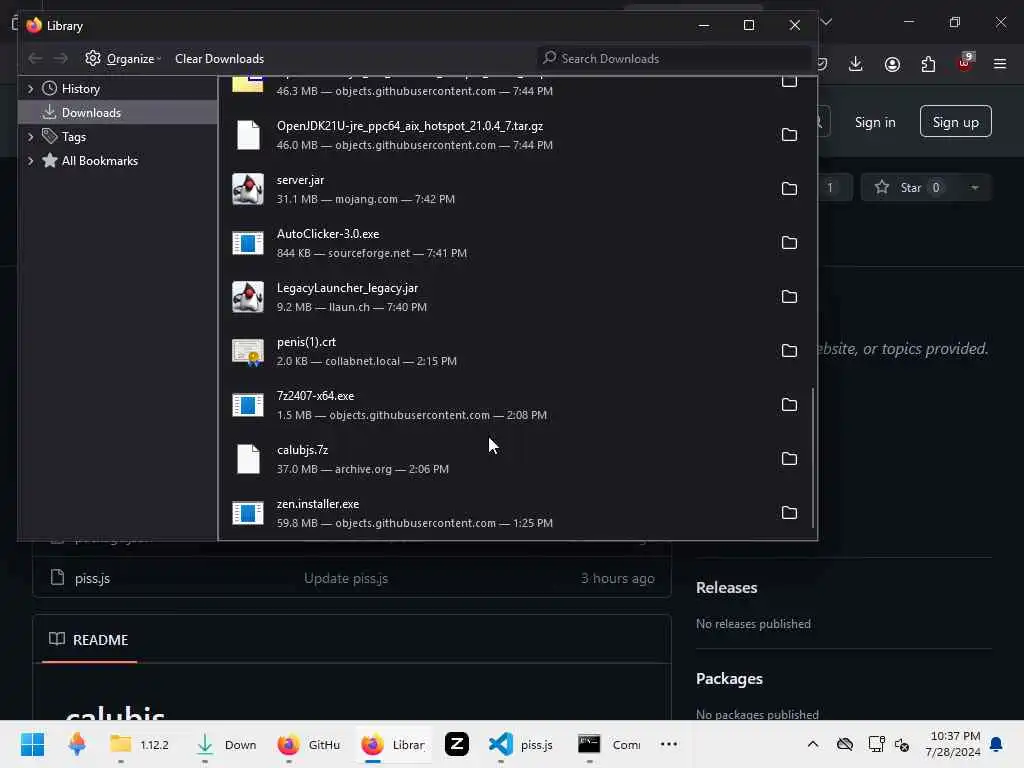The width and height of the screenshot is (1024, 768).
Task: Focus the Search Downloads field
Action: (674, 59)
